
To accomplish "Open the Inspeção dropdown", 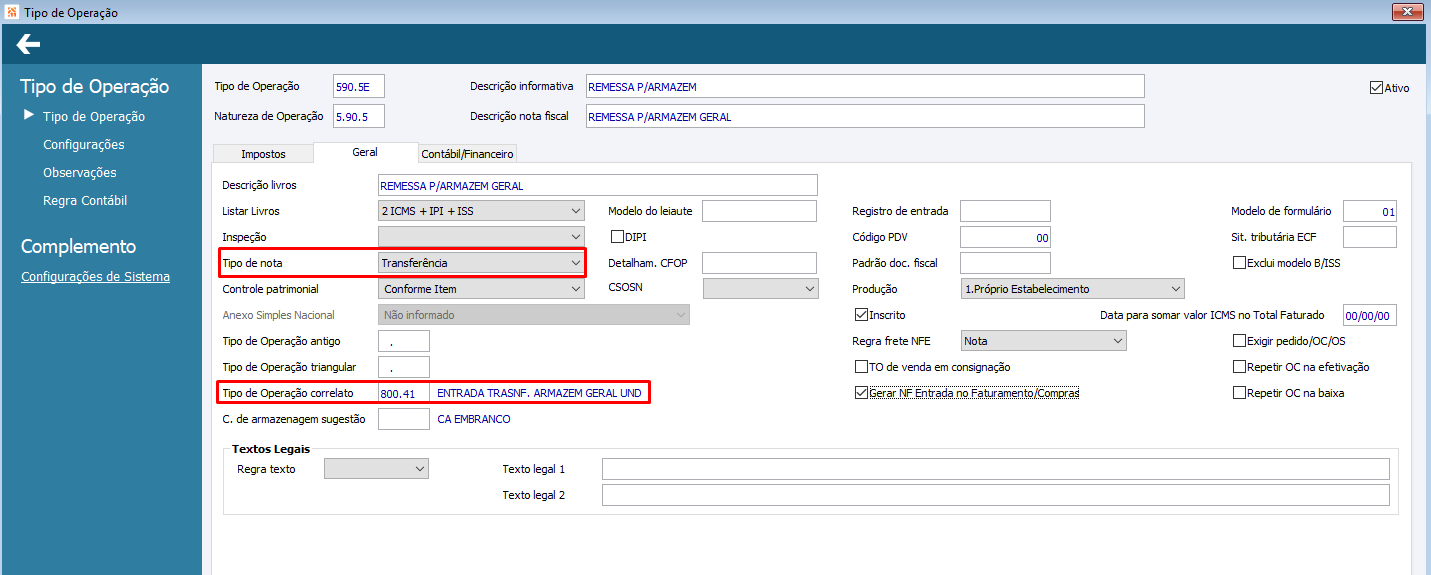I will pyautogui.click(x=481, y=237).
